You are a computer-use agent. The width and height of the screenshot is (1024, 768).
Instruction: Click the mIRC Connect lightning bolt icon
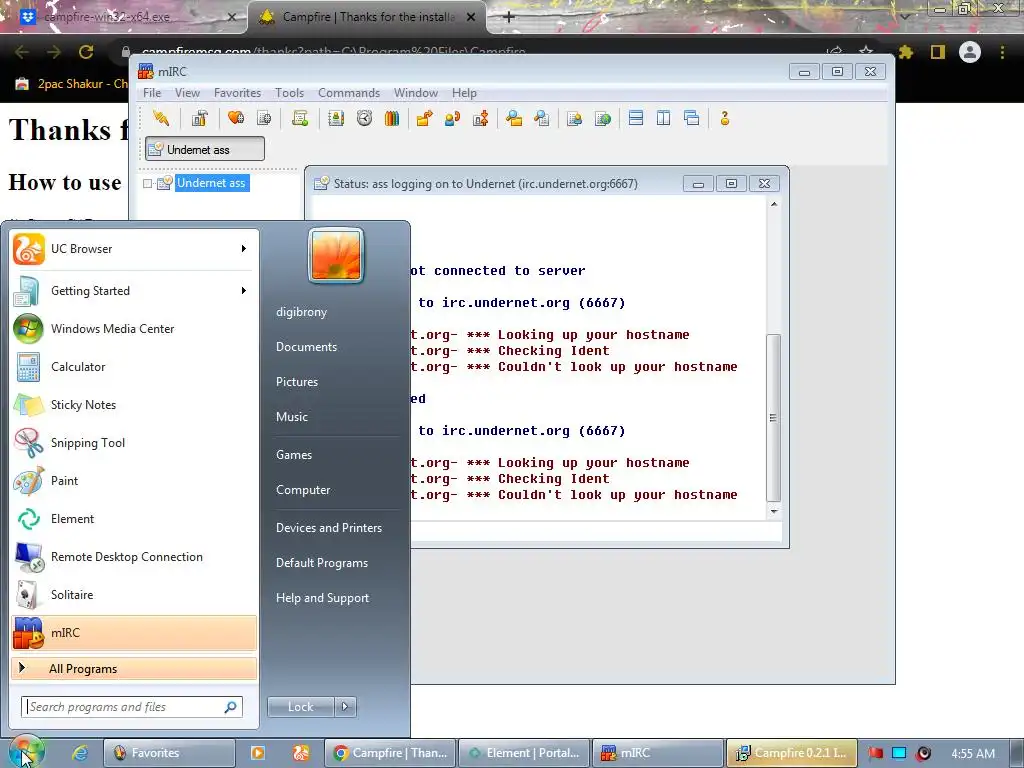pyautogui.click(x=161, y=118)
